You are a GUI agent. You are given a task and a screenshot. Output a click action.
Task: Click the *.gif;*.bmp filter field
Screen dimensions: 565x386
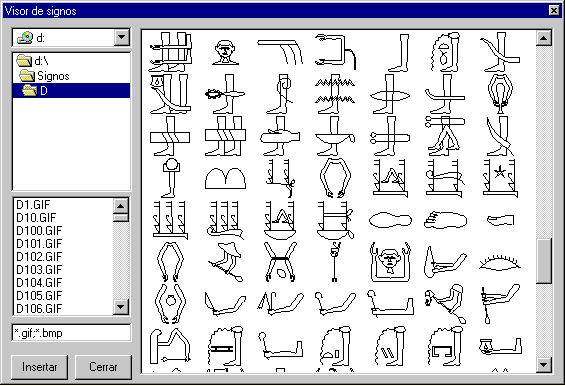point(71,333)
